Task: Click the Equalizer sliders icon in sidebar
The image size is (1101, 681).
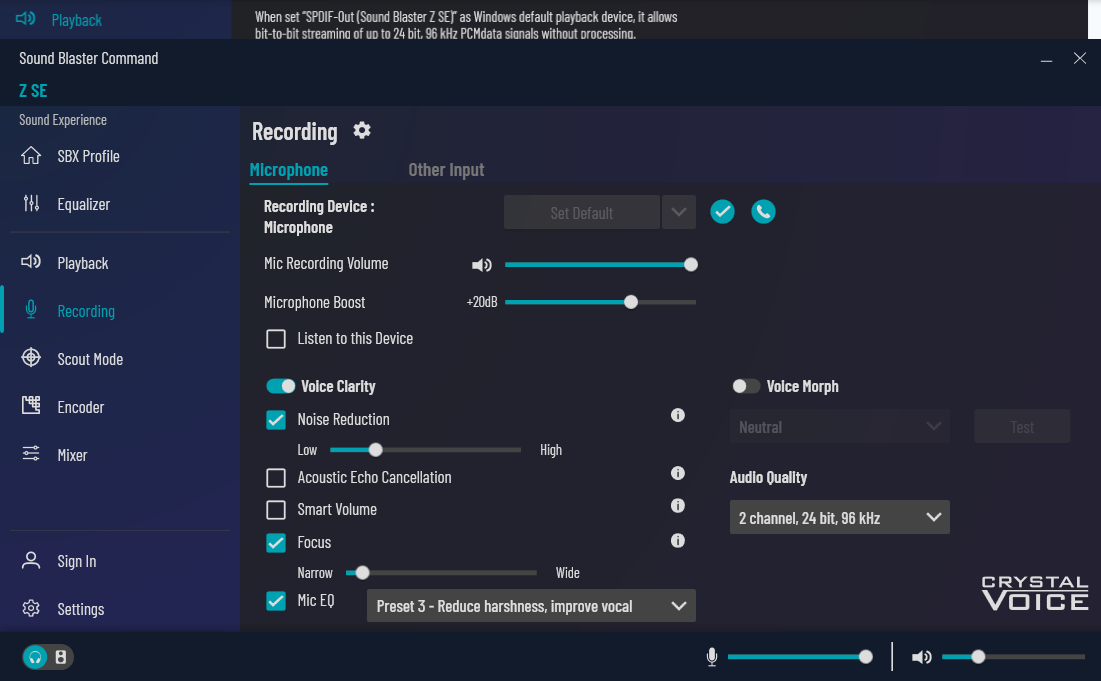Action: click(31, 204)
